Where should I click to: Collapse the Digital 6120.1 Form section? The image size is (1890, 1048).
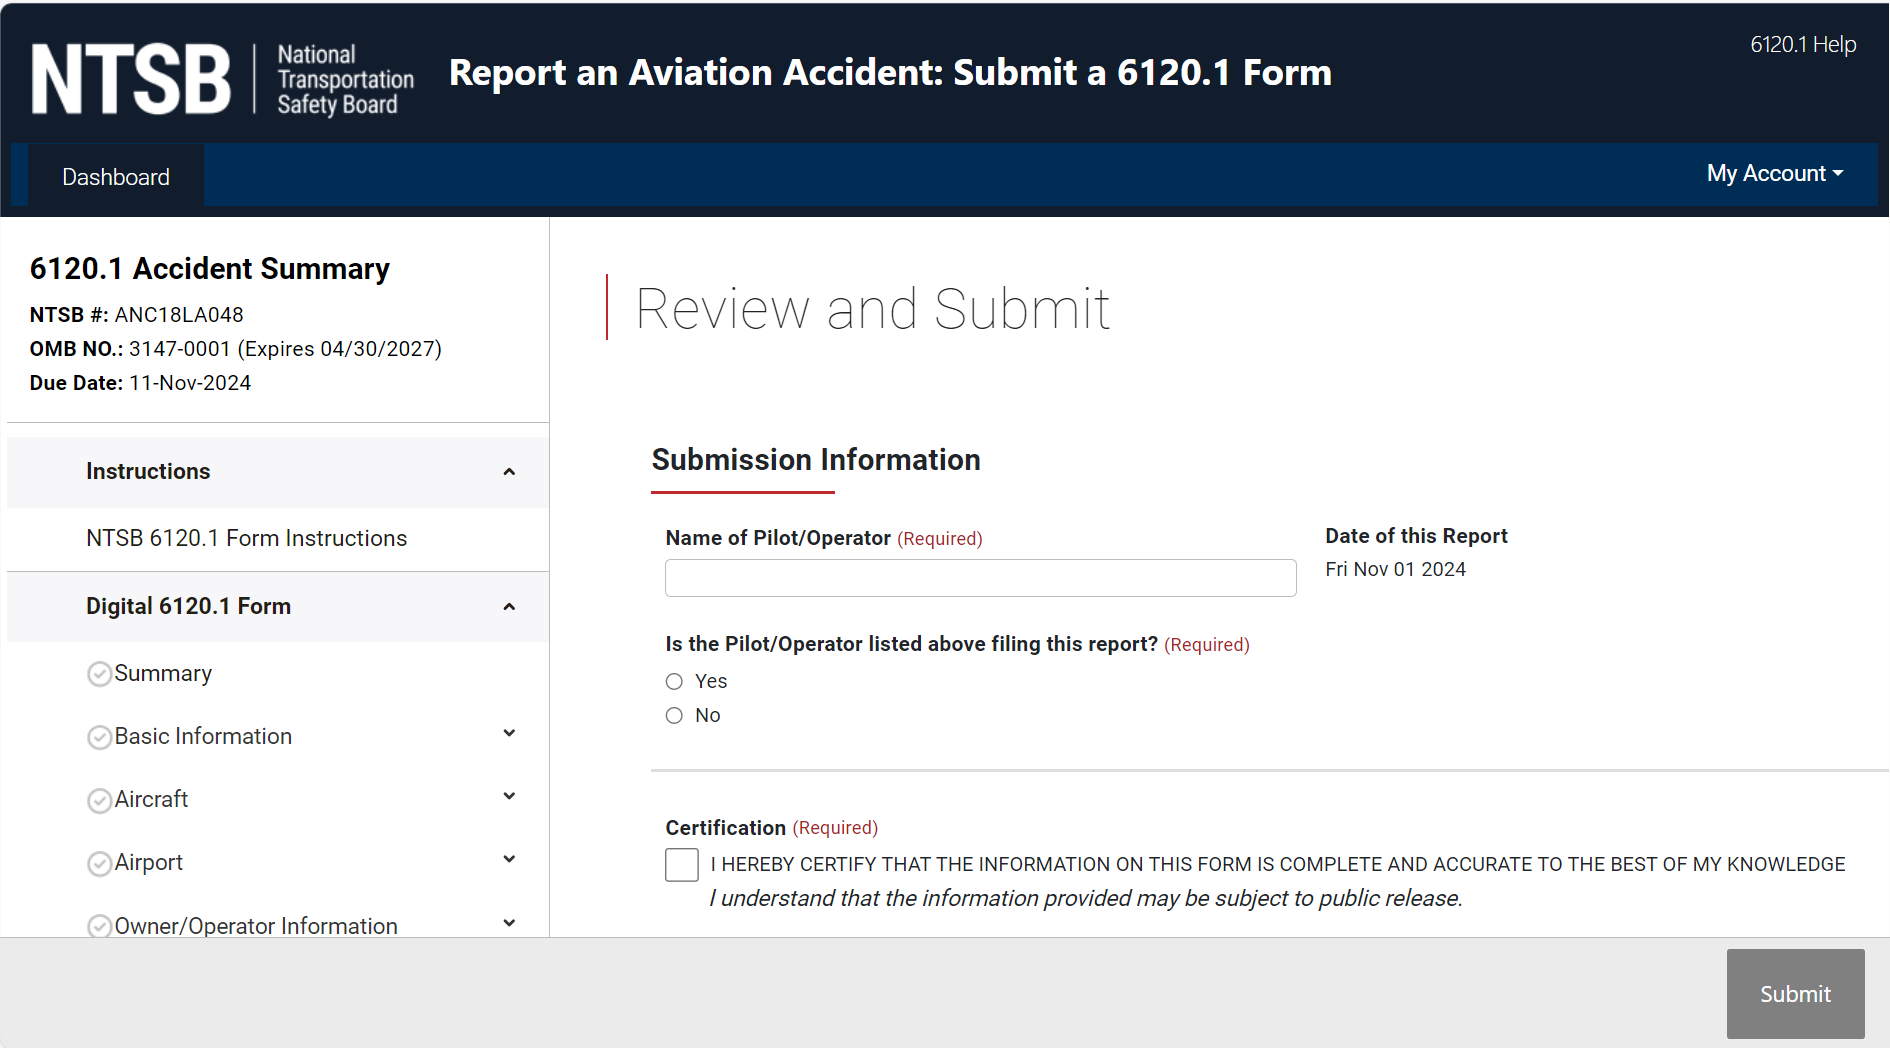click(509, 607)
